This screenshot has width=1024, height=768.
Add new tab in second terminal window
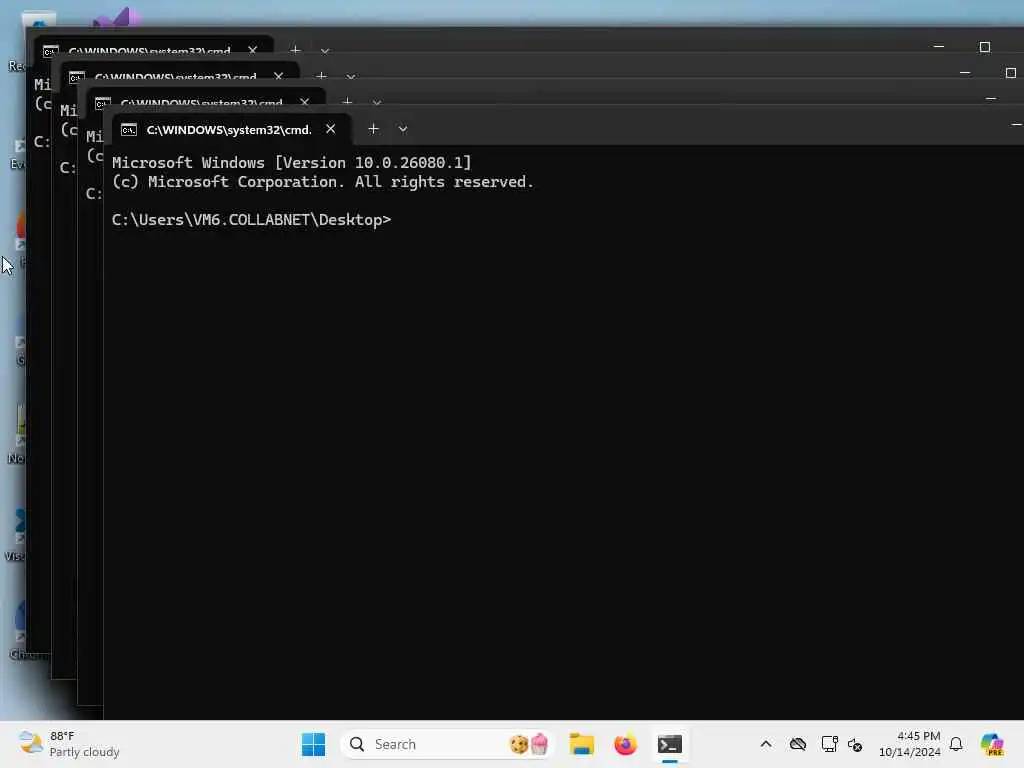click(x=347, y=102)
